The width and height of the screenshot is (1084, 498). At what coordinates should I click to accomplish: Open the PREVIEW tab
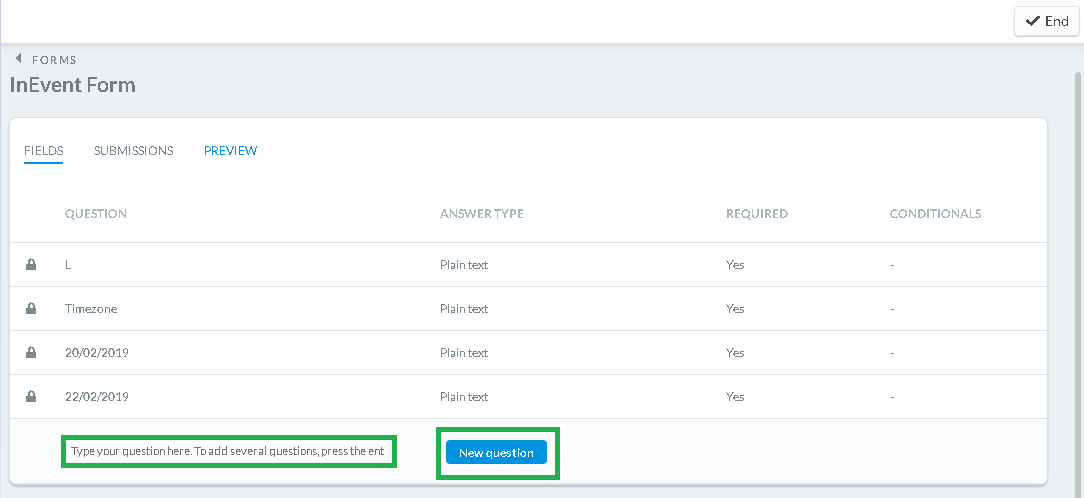230,150
